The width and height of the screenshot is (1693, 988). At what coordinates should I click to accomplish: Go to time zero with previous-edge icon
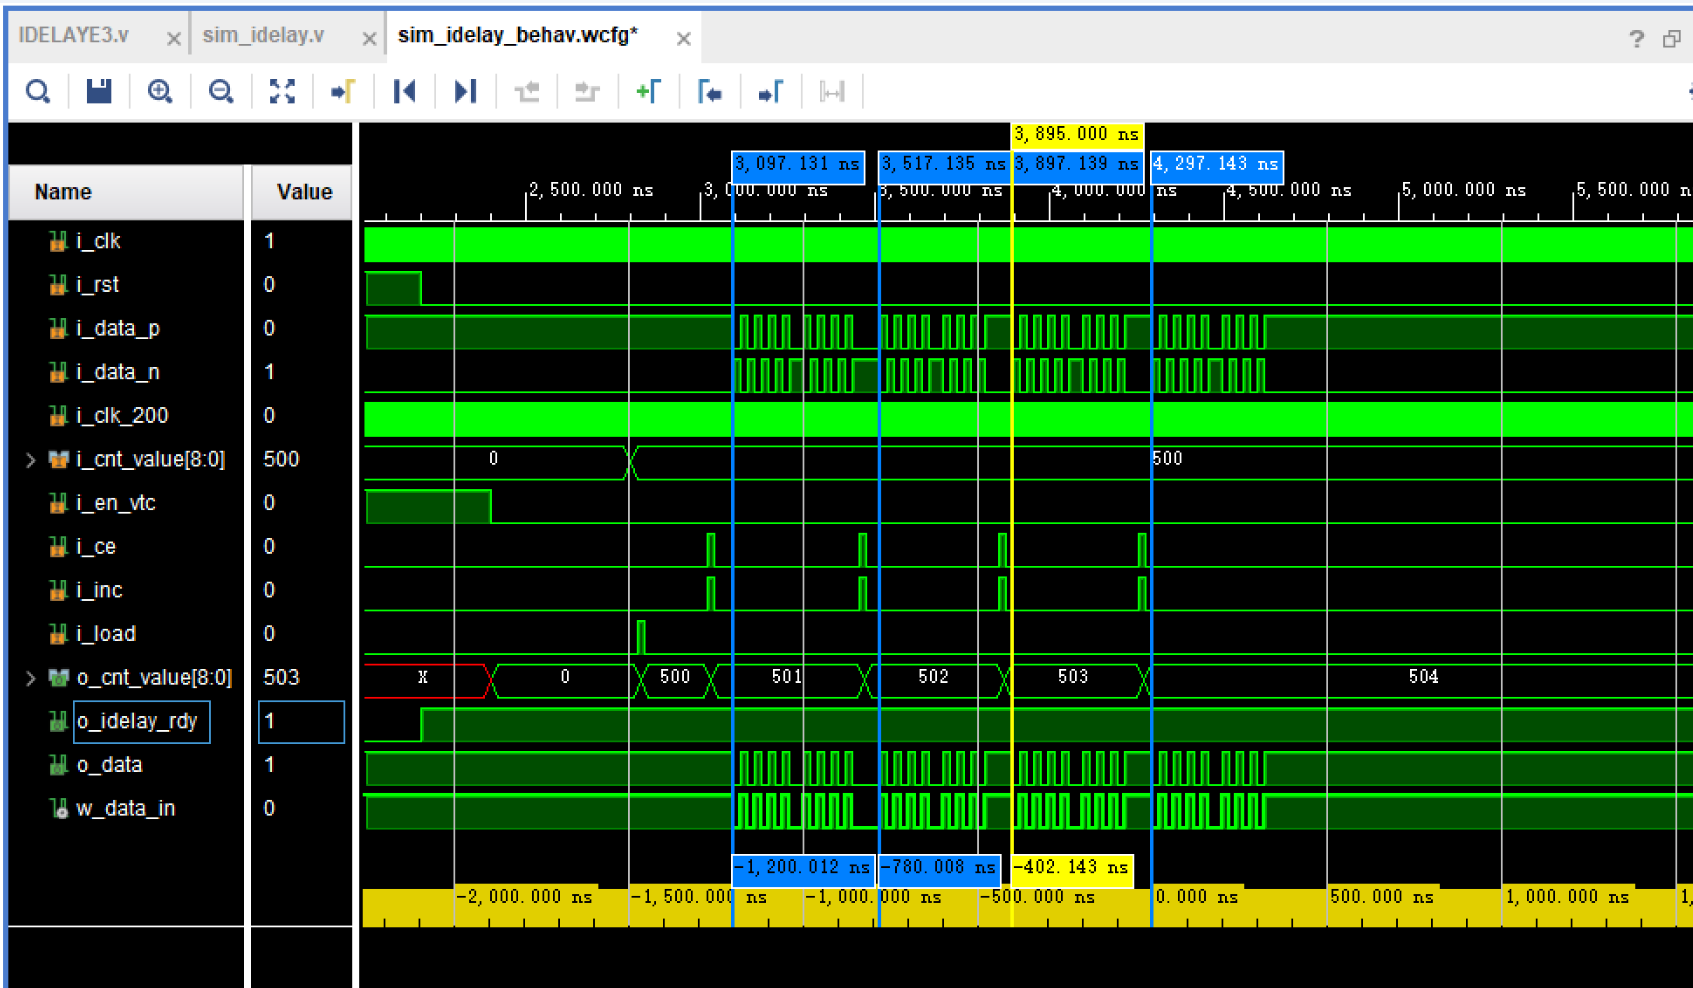coord(404,91)
